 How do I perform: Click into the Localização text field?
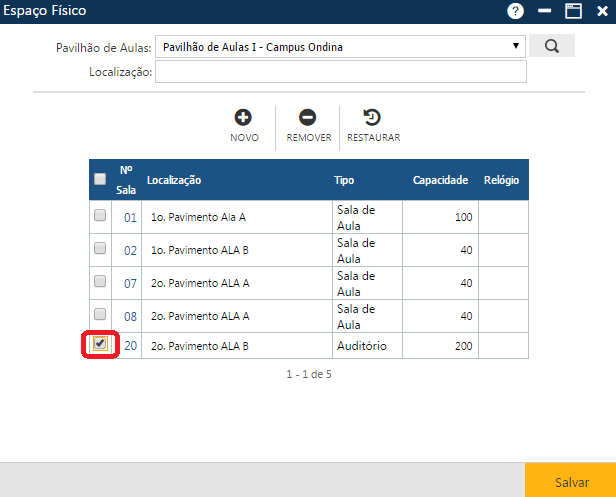[340, 72]
